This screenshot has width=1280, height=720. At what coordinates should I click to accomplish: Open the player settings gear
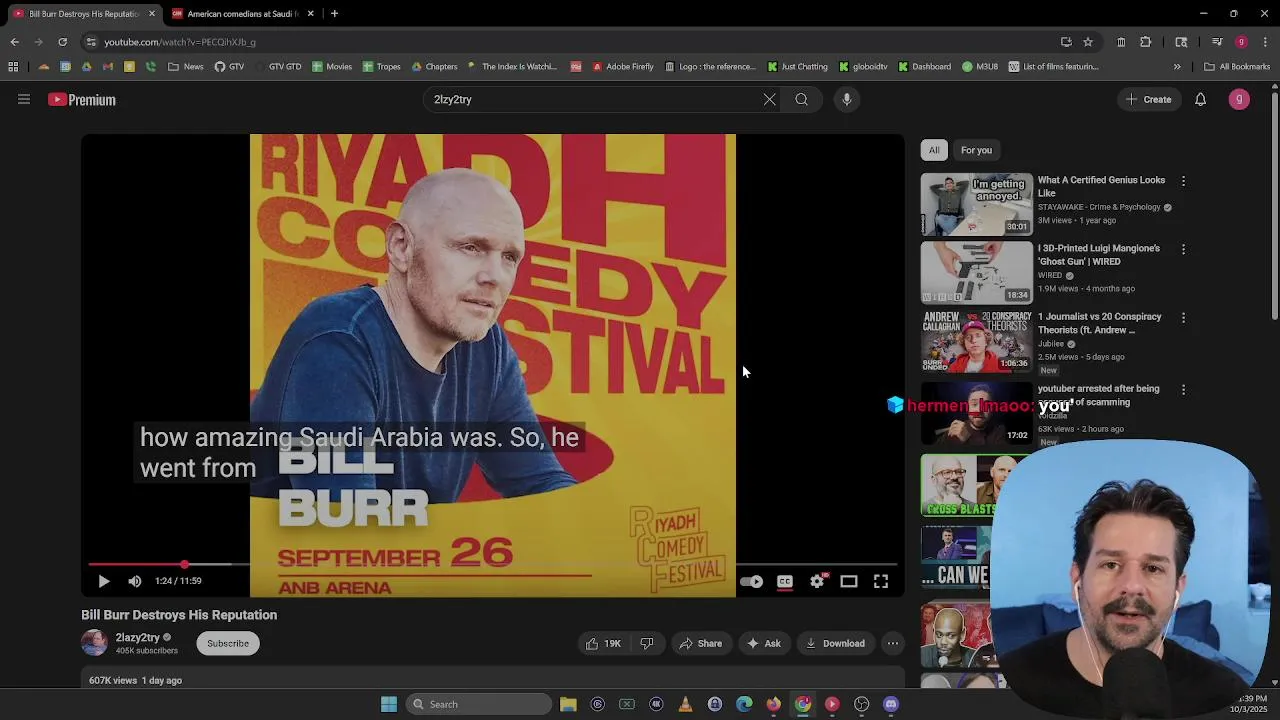[x=817, y=581]
